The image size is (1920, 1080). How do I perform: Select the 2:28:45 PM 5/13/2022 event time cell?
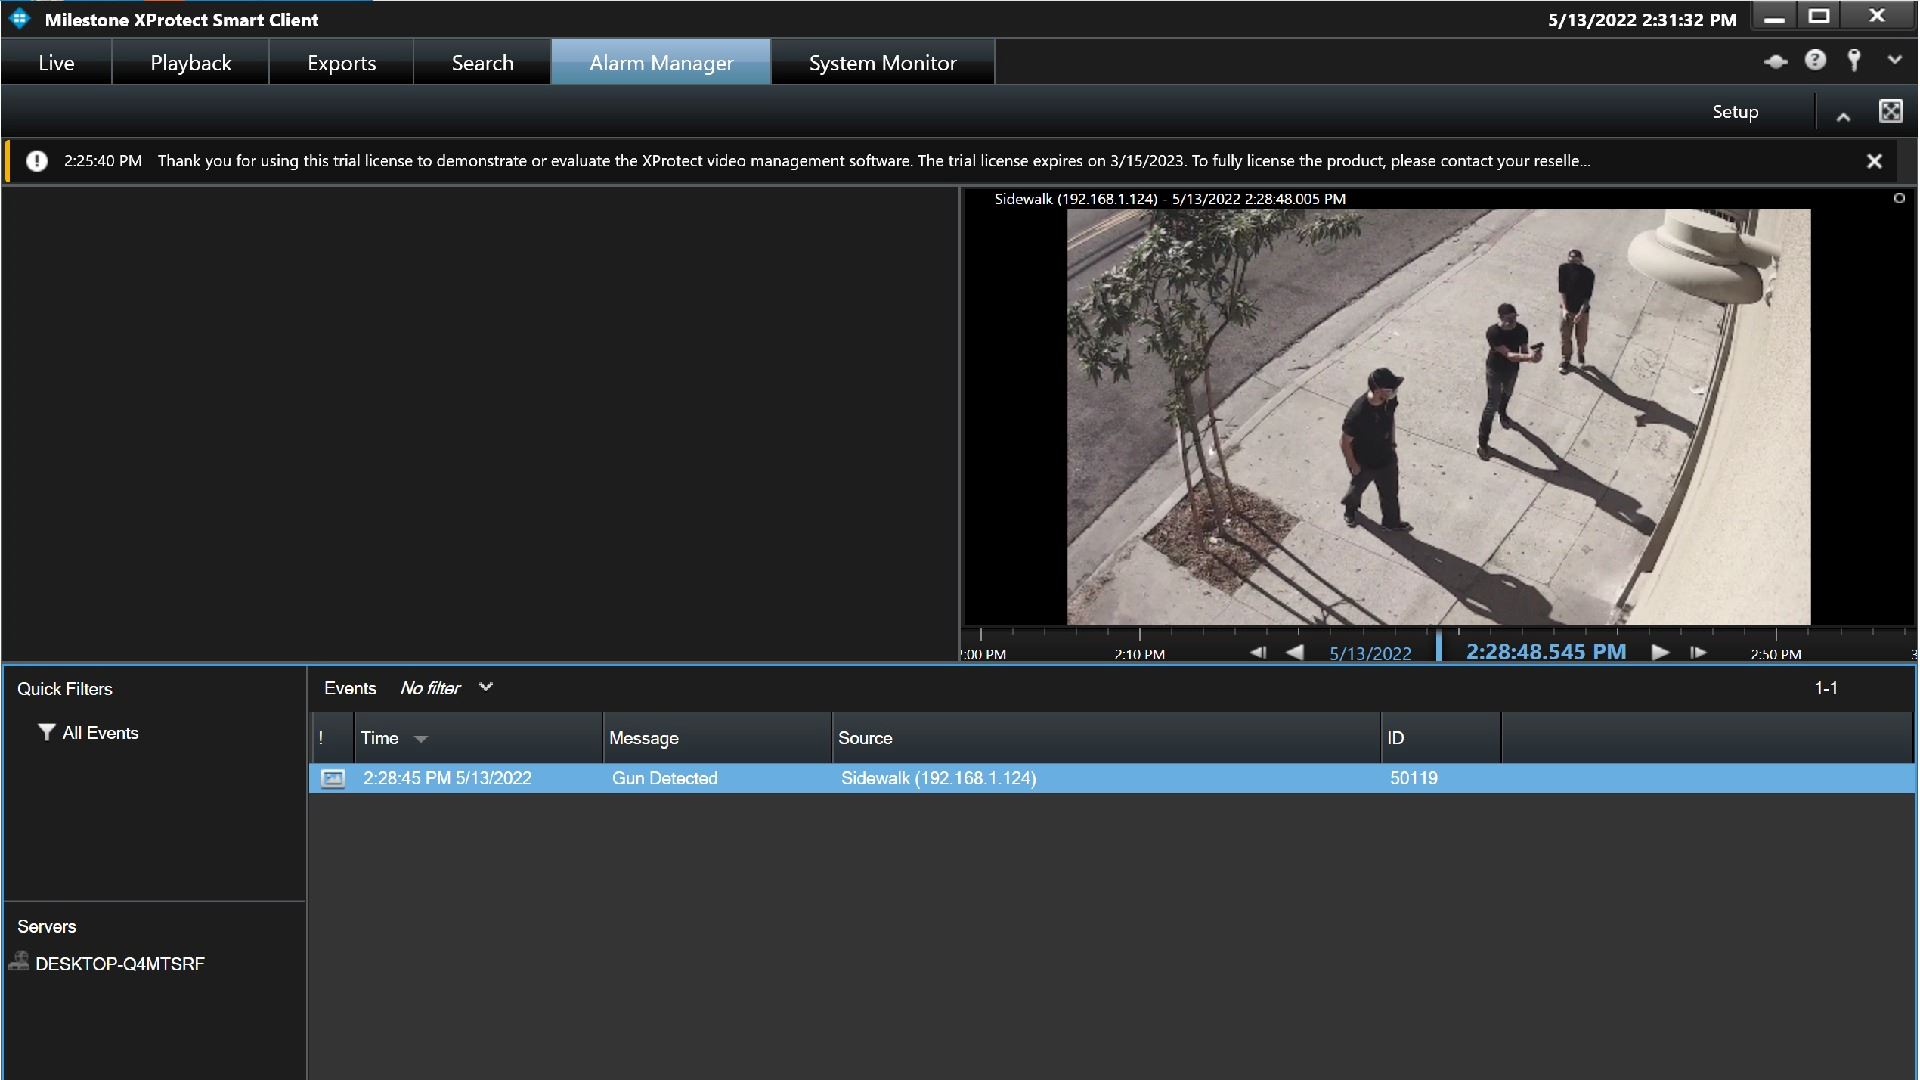point(447,778)
